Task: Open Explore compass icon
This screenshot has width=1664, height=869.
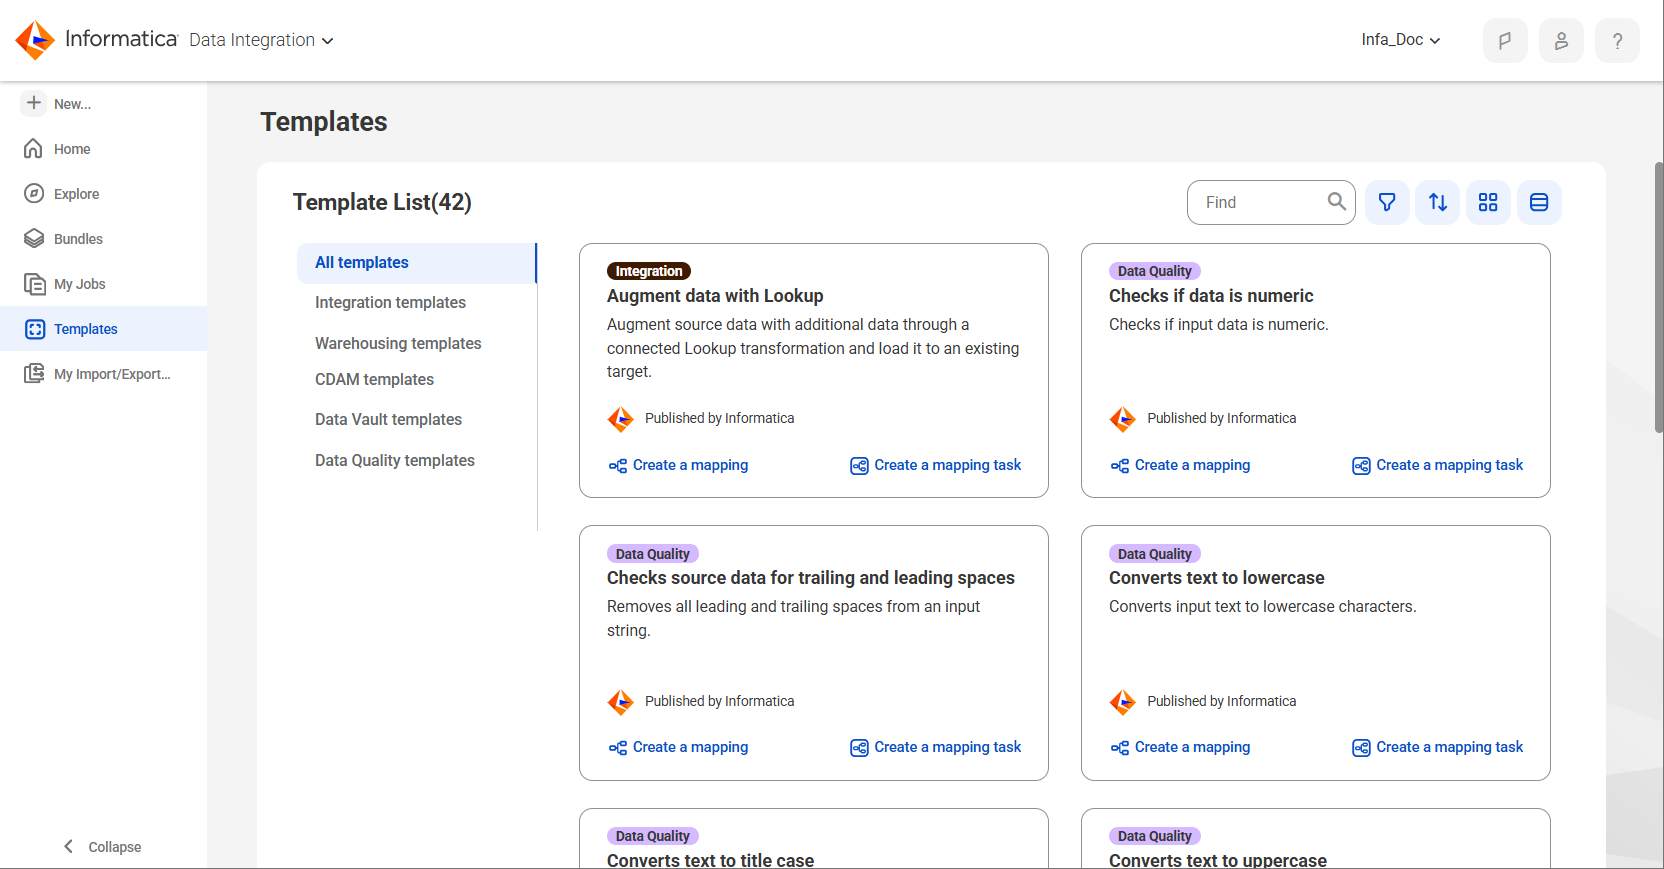Action: [x=34, y=194]
